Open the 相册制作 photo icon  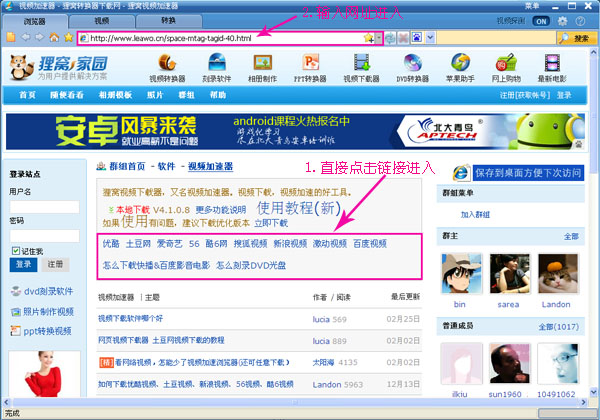click(x=262, y=62)
